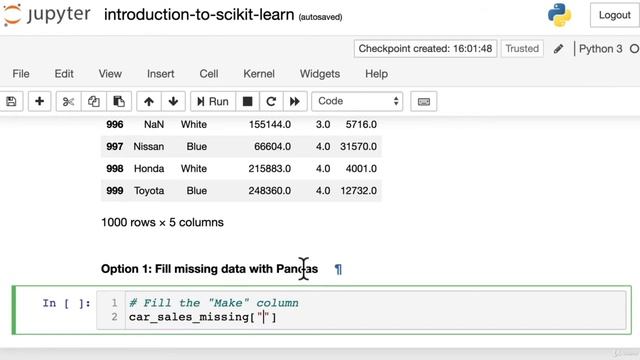Click the Python 3 kernel name
This screenshot has width=640, height=360.
tap(600, 49)
